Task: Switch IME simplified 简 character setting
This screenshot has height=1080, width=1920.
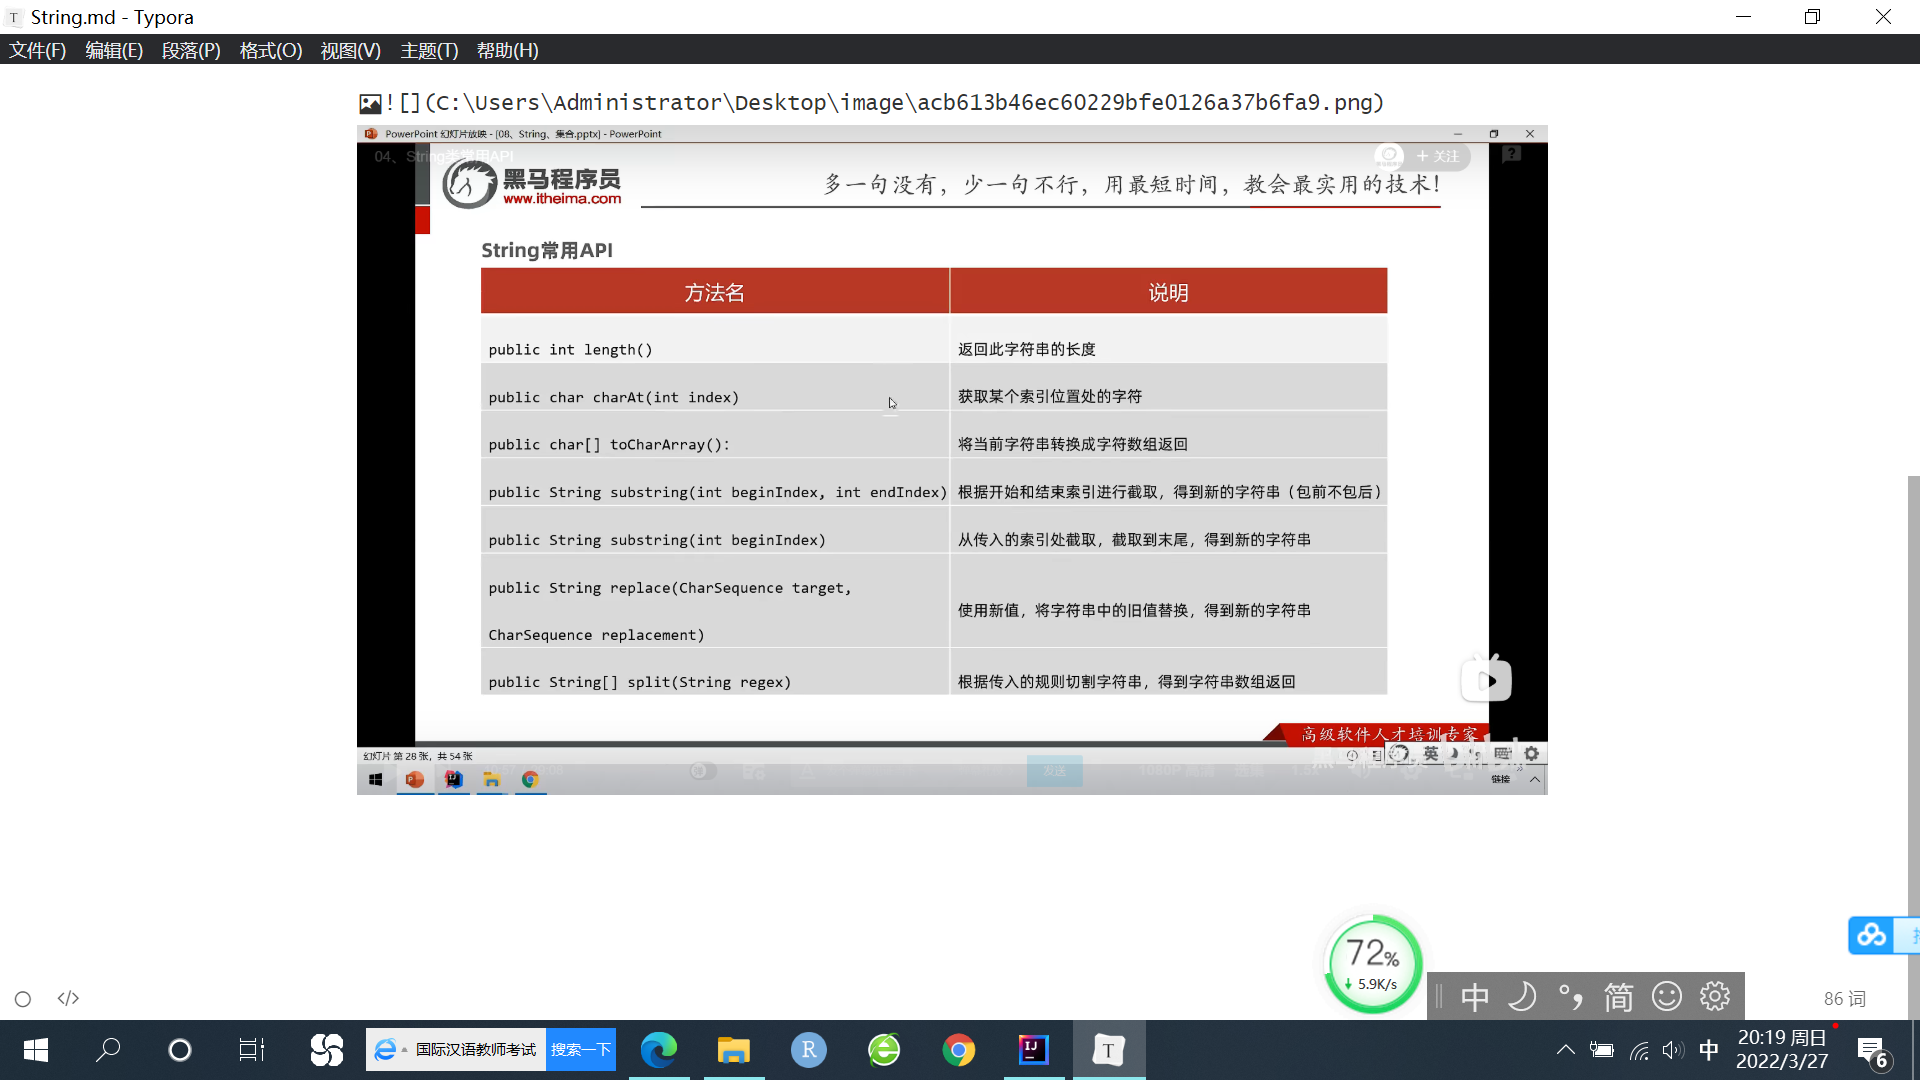Action: [x=1618, y=997]
